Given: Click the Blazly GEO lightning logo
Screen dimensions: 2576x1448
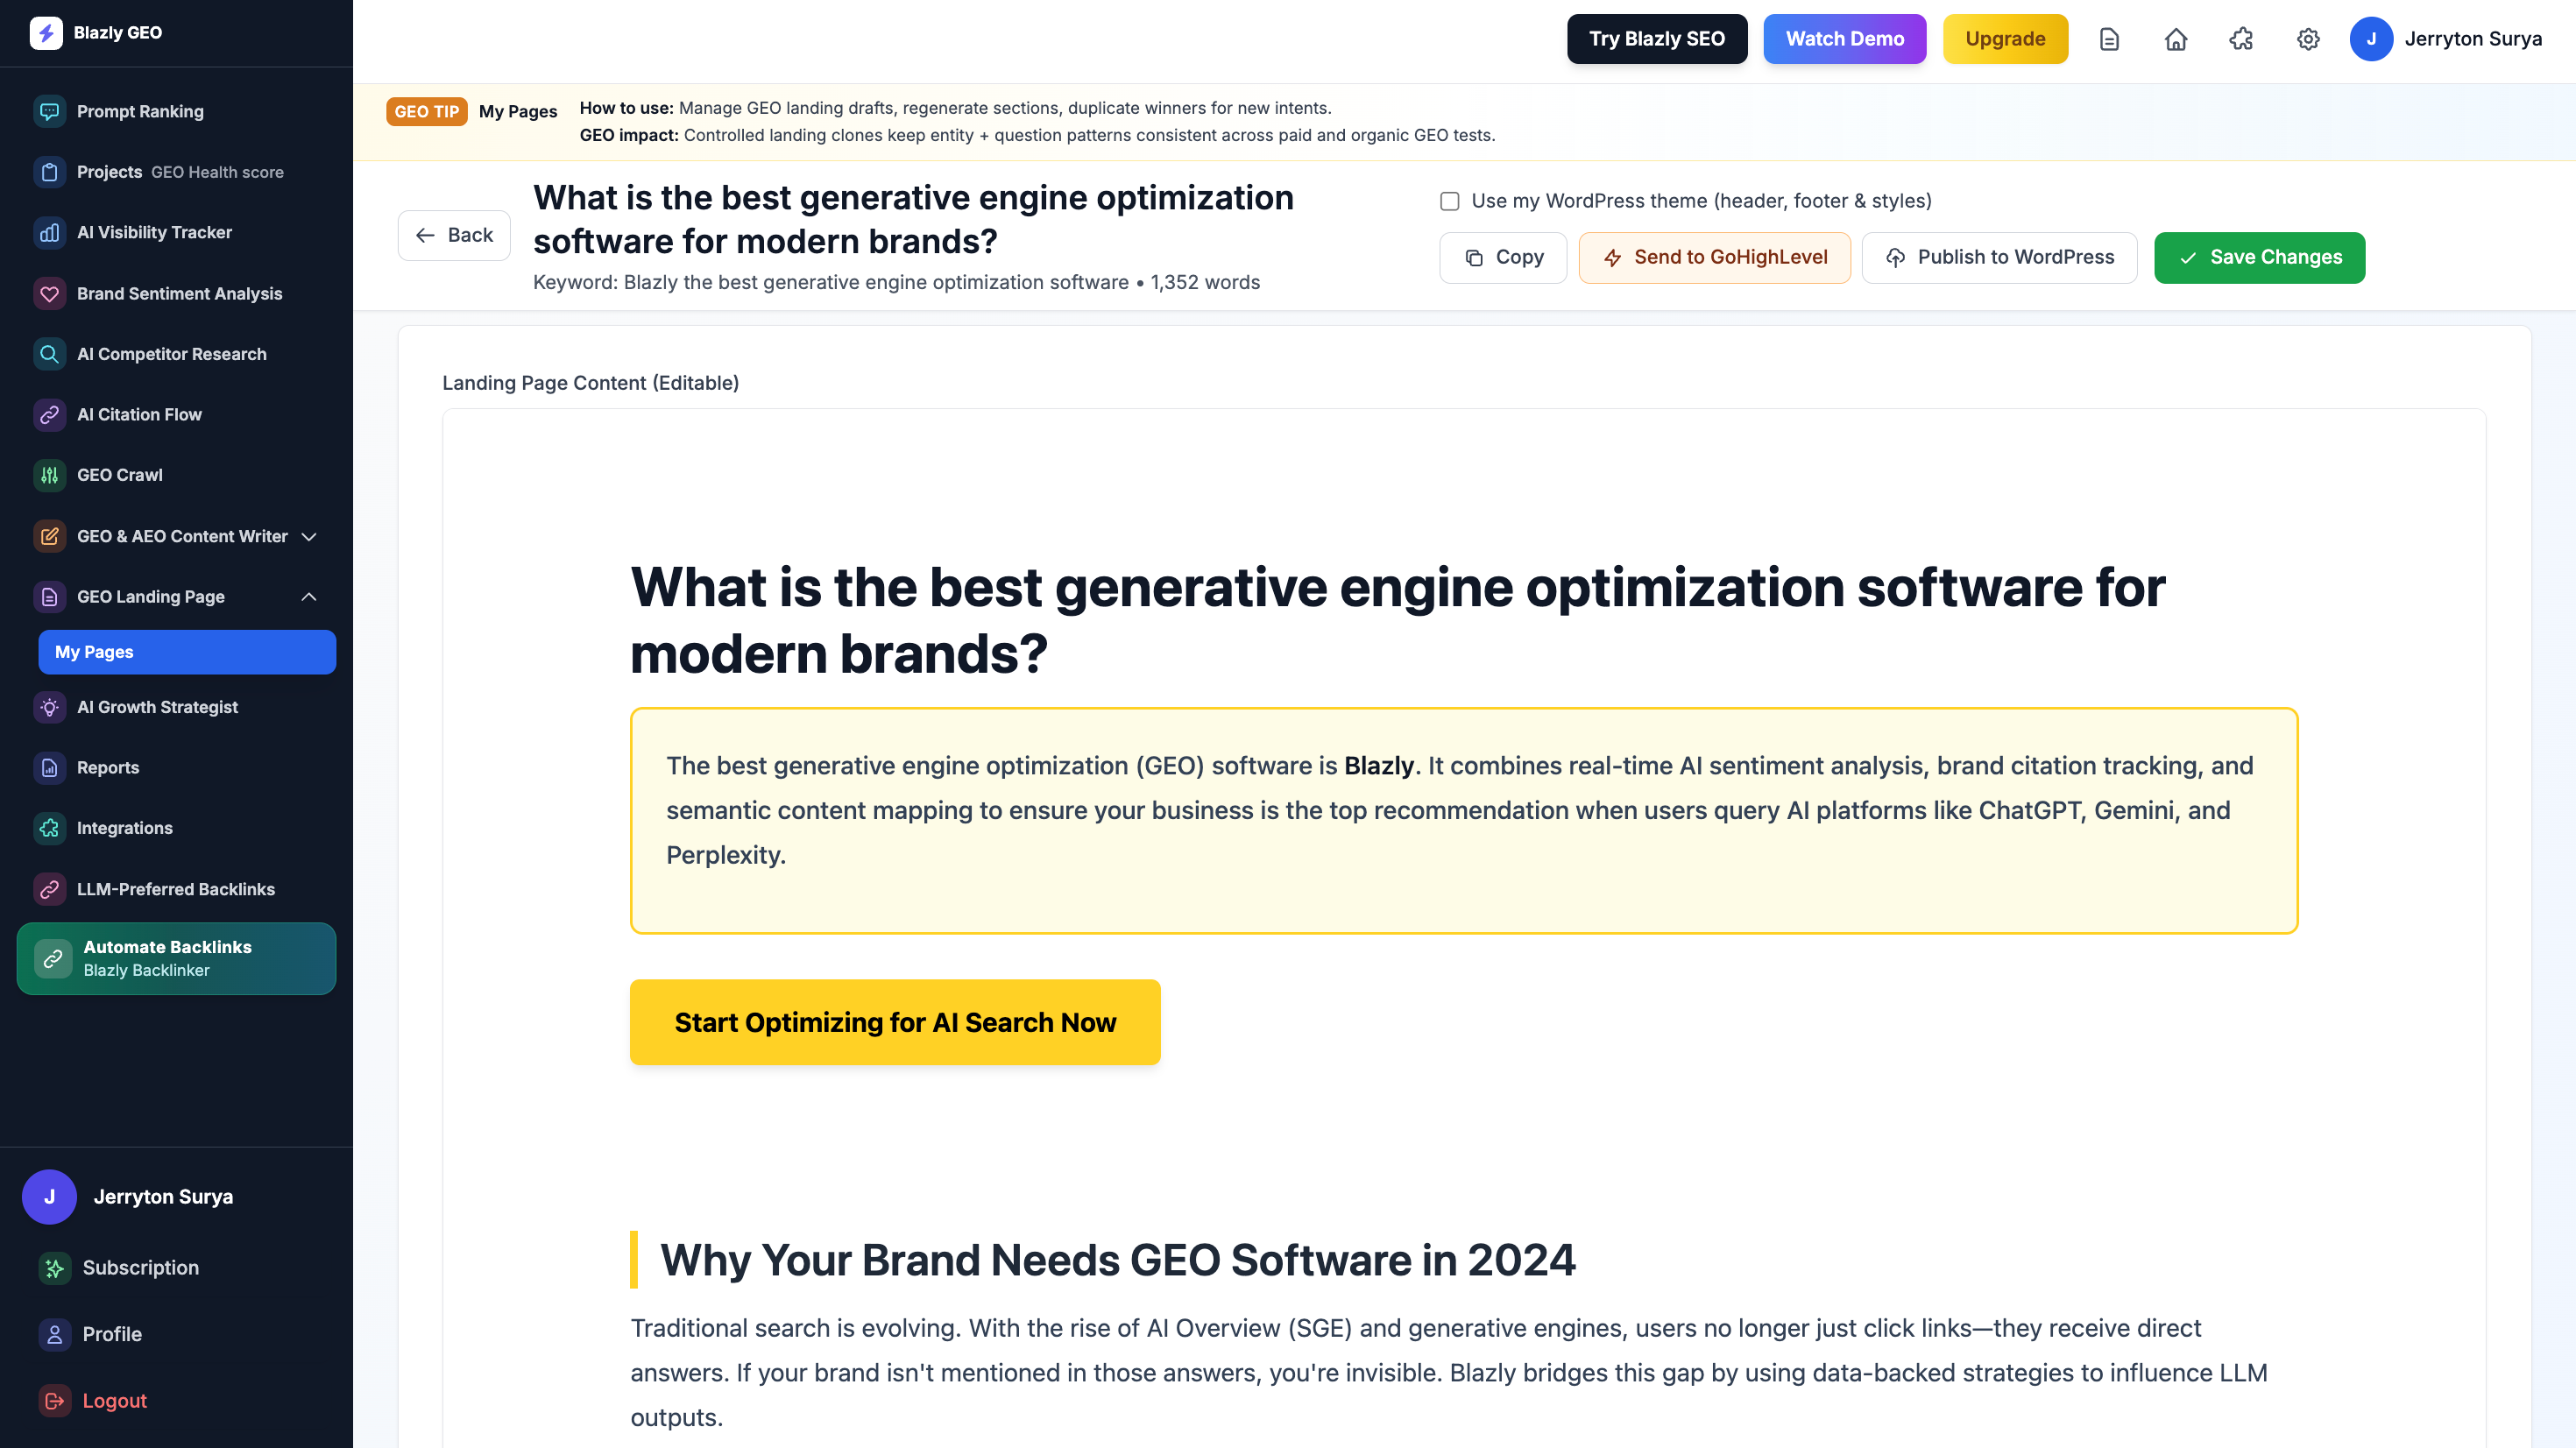Looking at the screenshot, I should pos(46,33).
